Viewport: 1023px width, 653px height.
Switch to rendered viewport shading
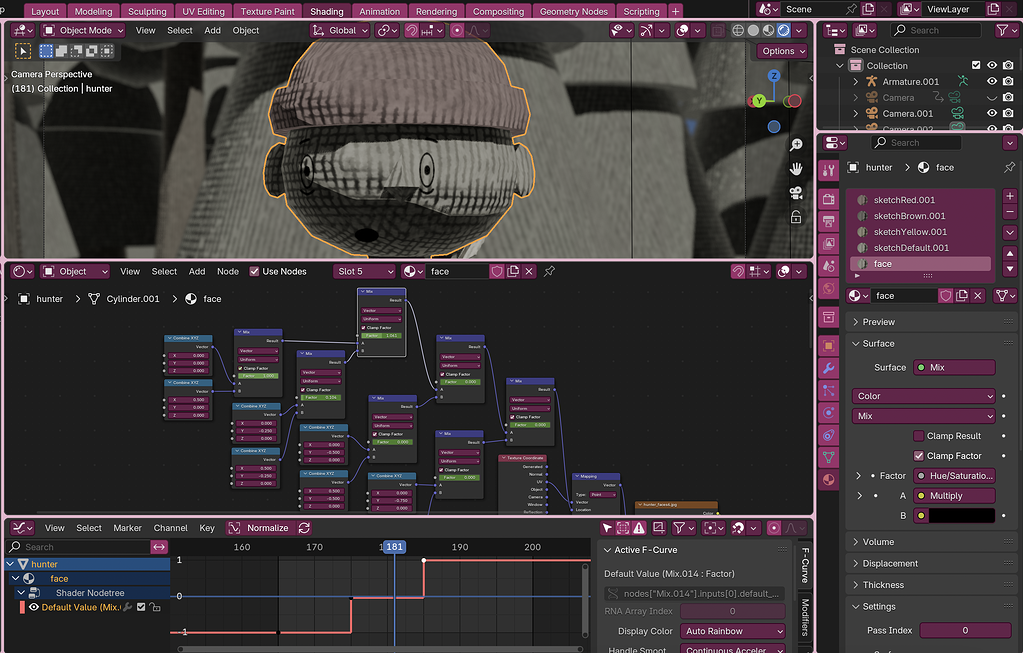(x=784, y=30)
